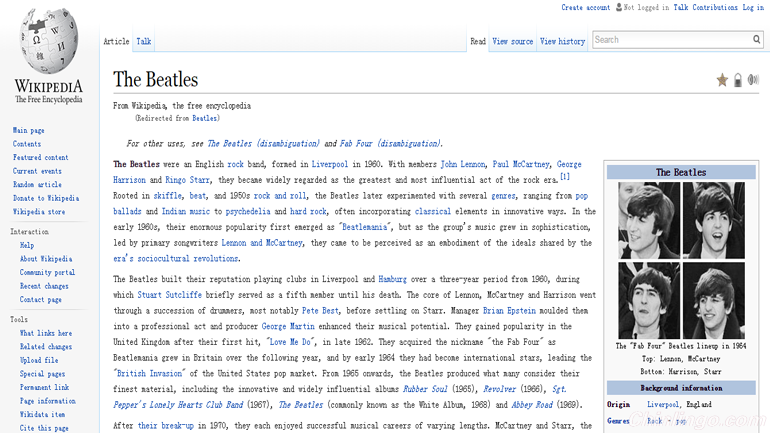Viewport: 770px width, 433px height.
Task: Open Abbey Road album link
Action: point(532,405)
